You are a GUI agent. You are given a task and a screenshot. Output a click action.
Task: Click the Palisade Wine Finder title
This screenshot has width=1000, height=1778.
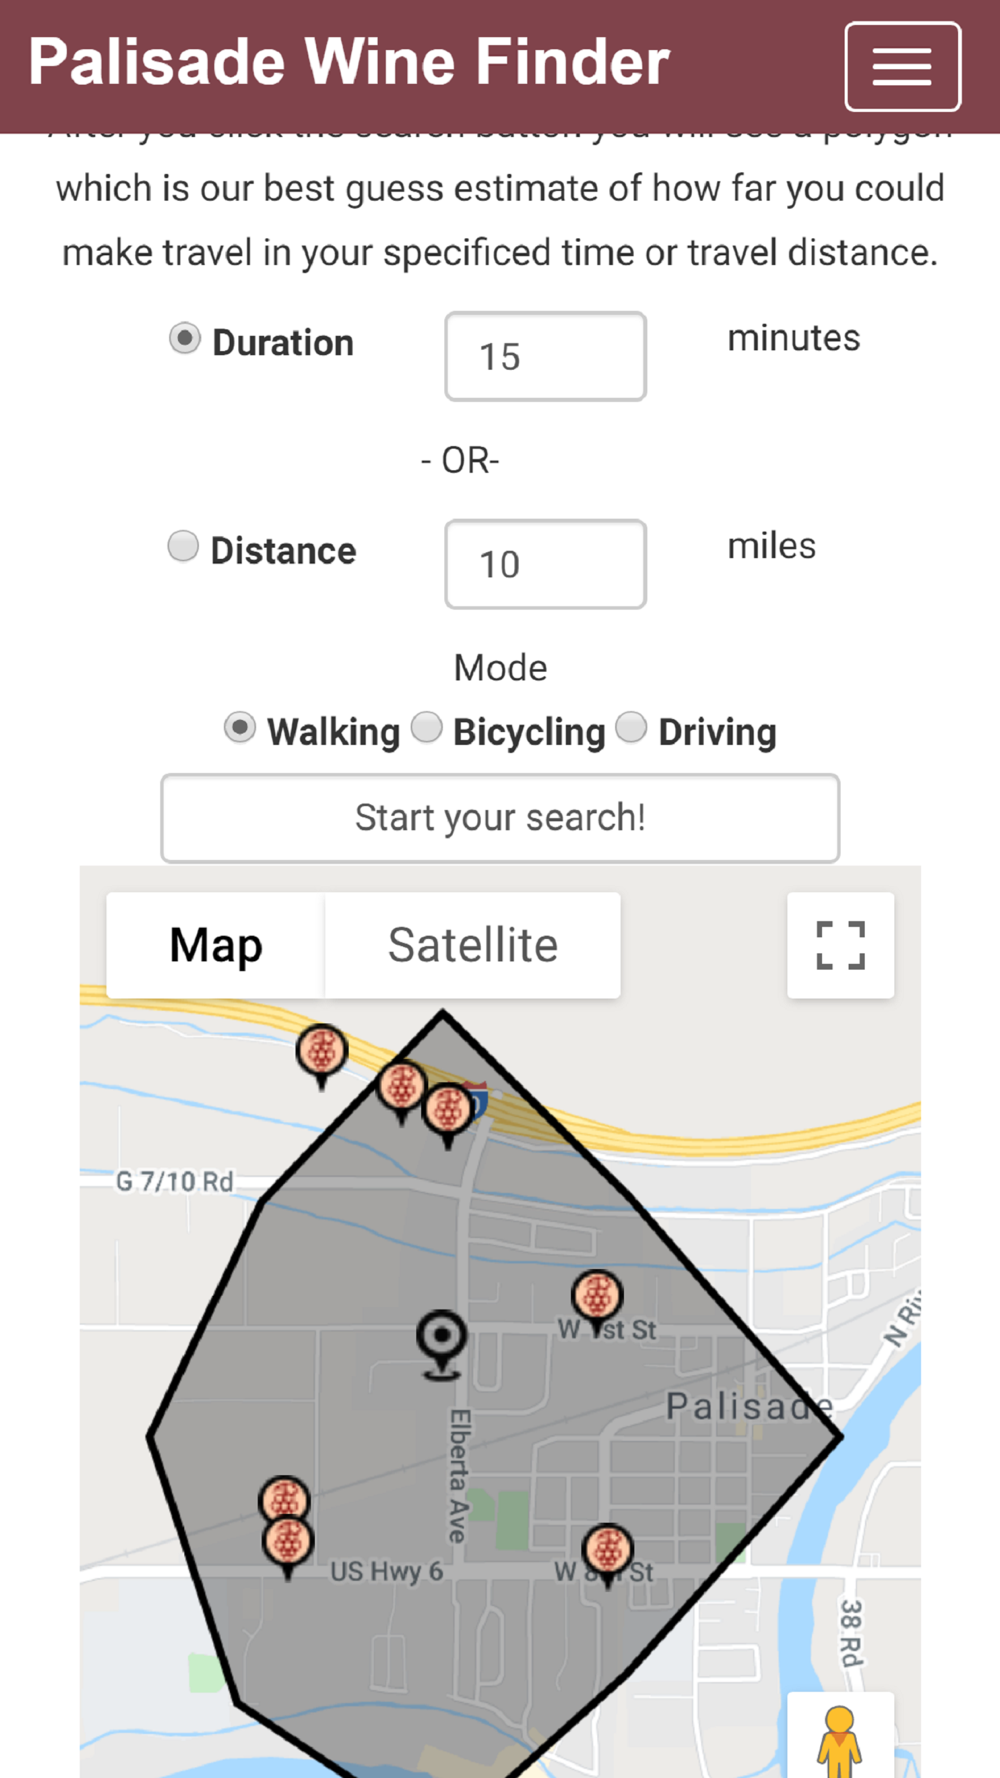(x=349, y=62)
